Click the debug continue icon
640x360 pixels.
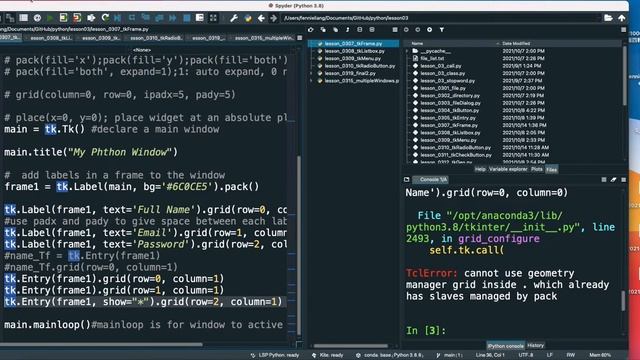[x=172, y=18]
